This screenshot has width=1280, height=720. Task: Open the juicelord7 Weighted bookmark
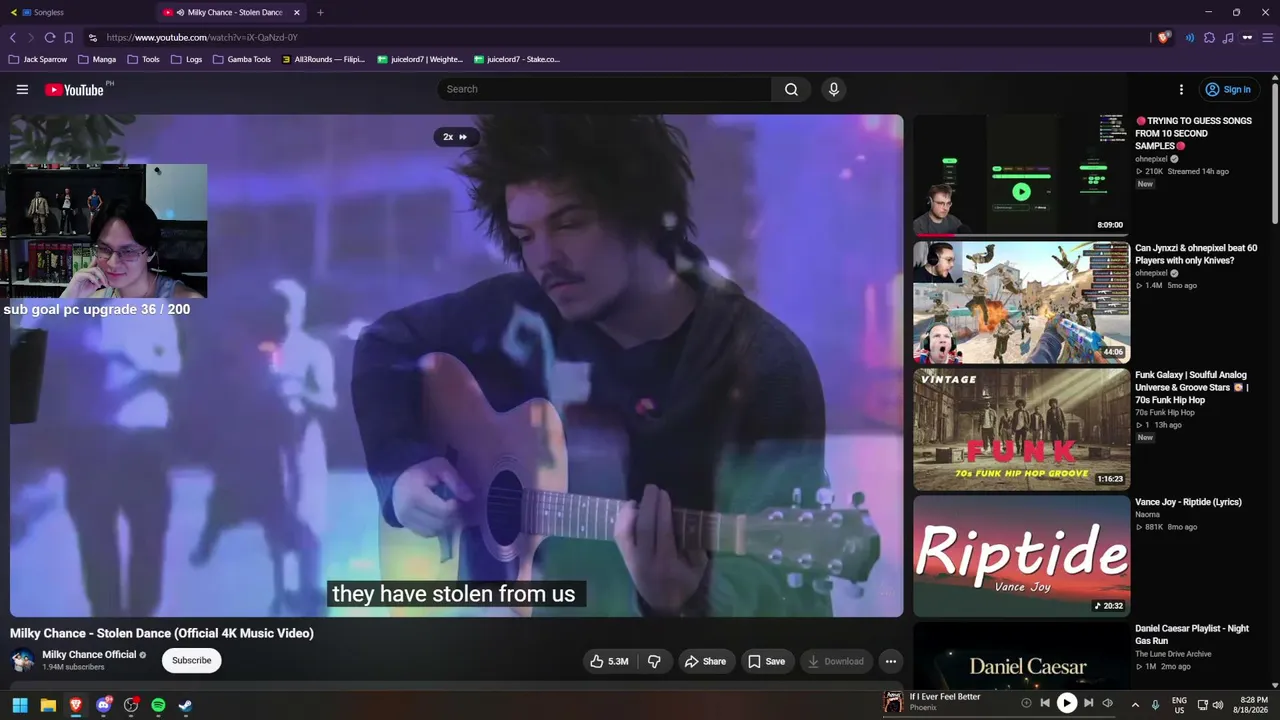(x=420, y=59)
